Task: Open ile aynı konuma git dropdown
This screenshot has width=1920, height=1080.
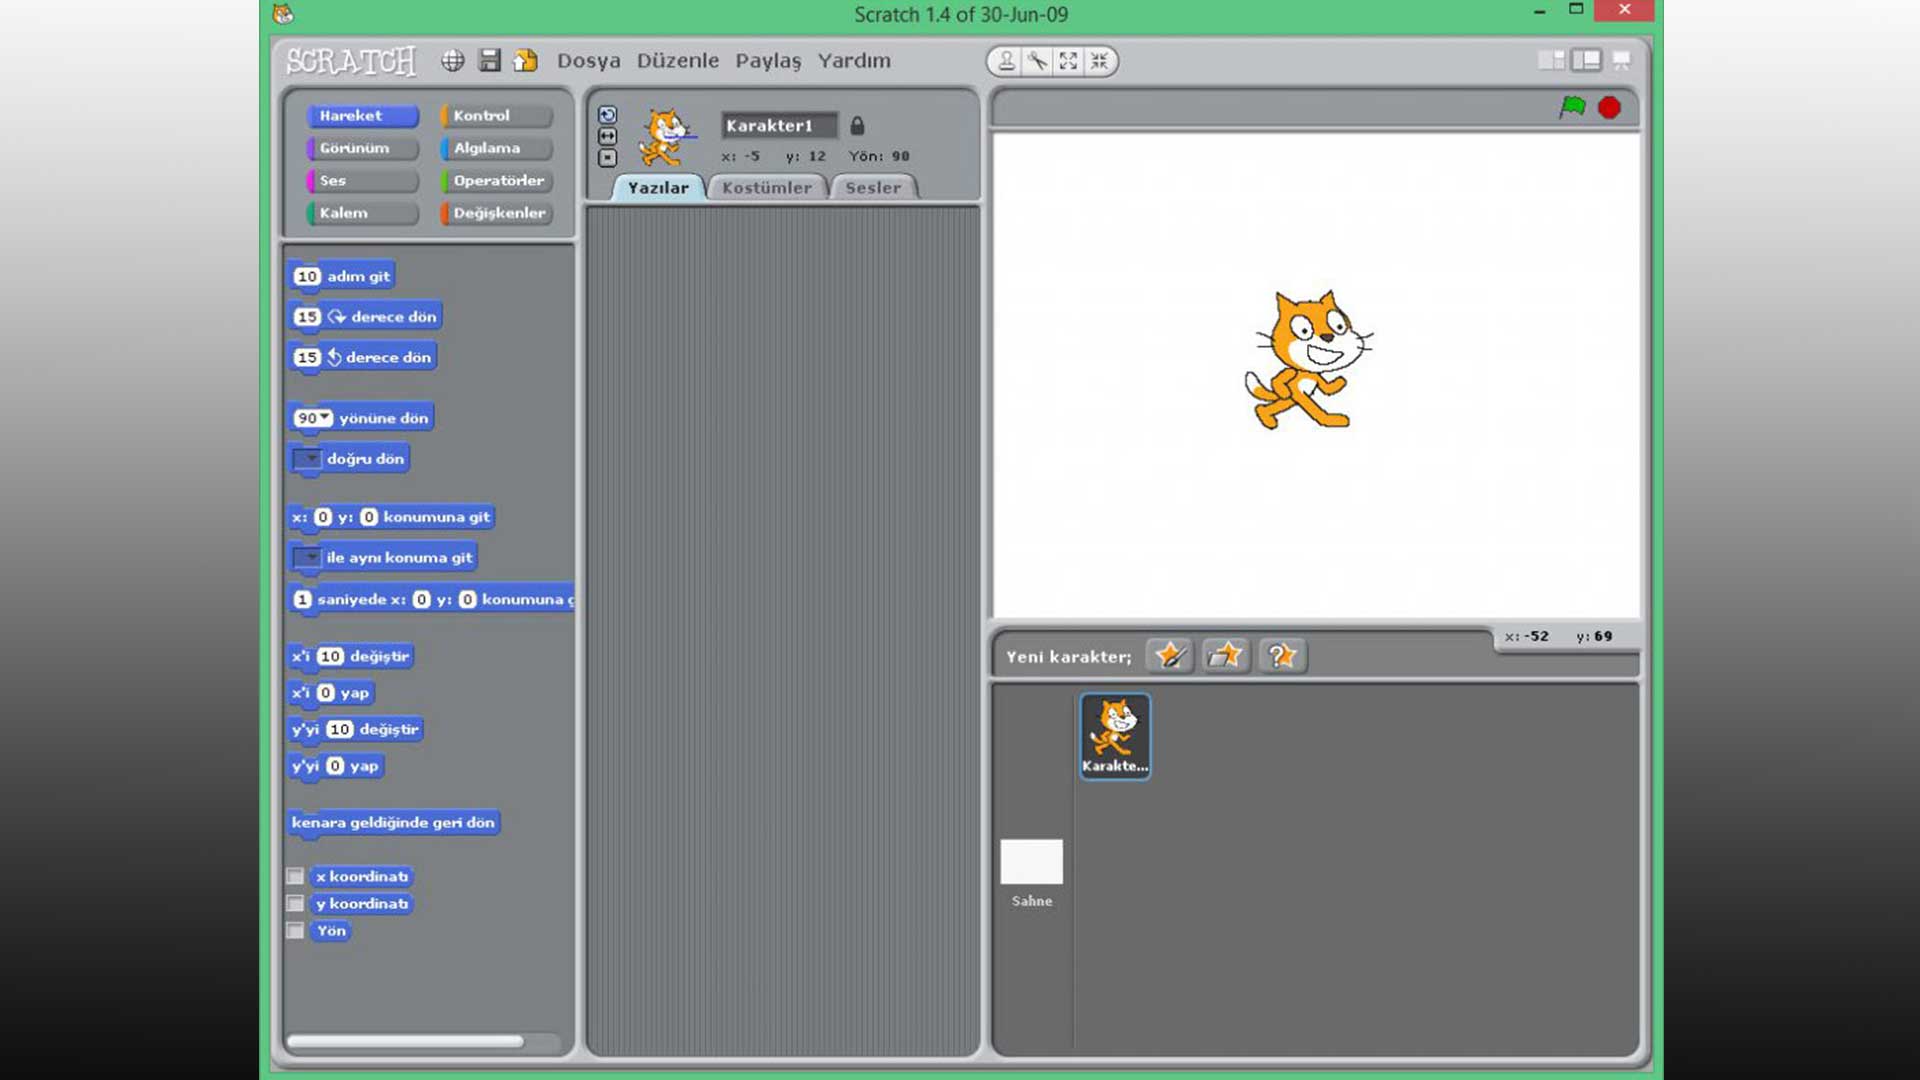Action: (x=306, y=557)
